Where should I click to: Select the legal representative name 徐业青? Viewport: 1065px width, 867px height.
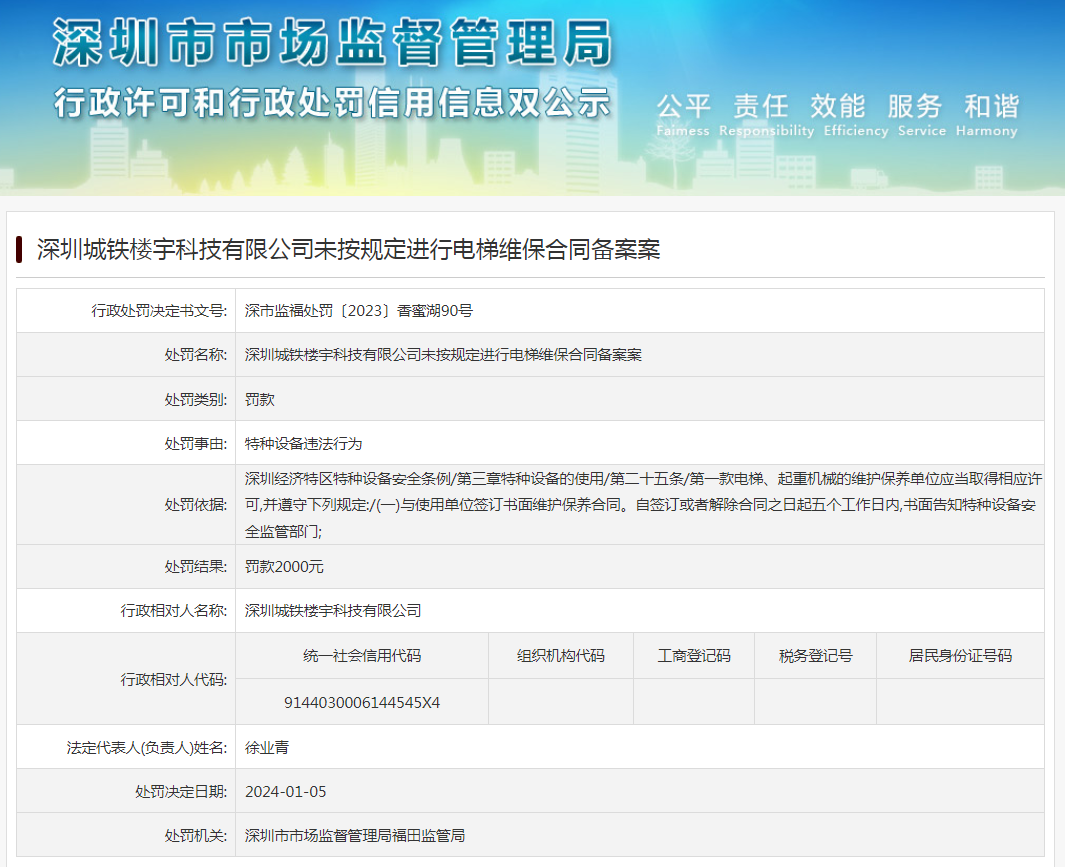coord(267,747)
